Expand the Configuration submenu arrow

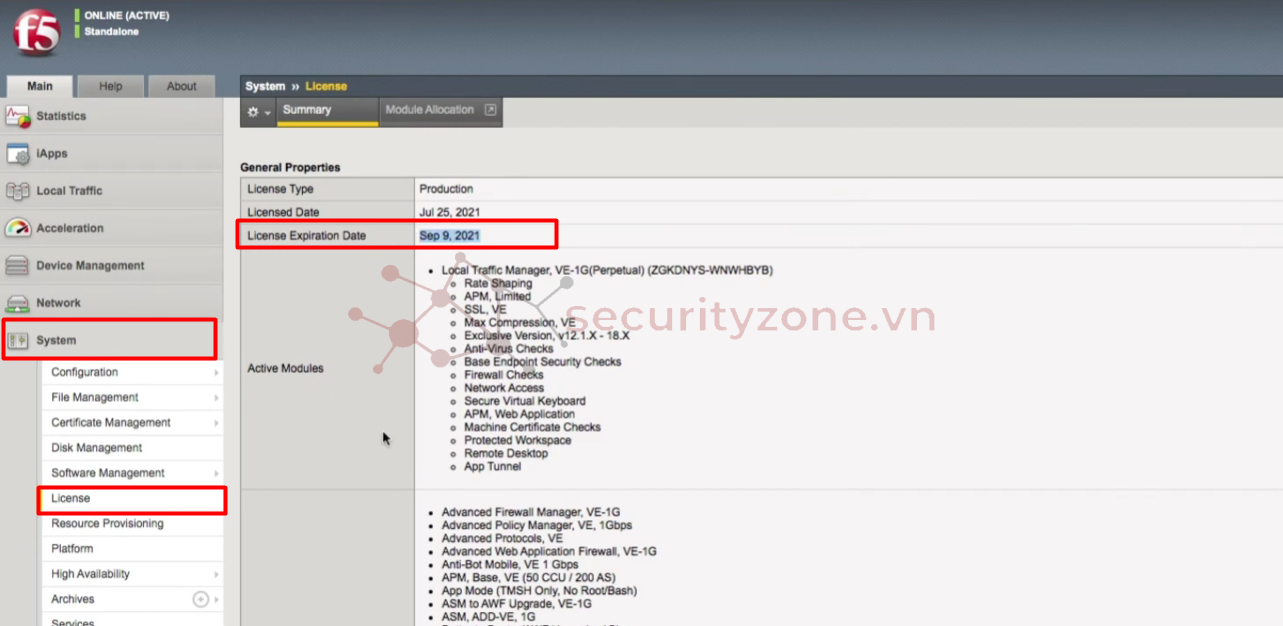[216, 372]
